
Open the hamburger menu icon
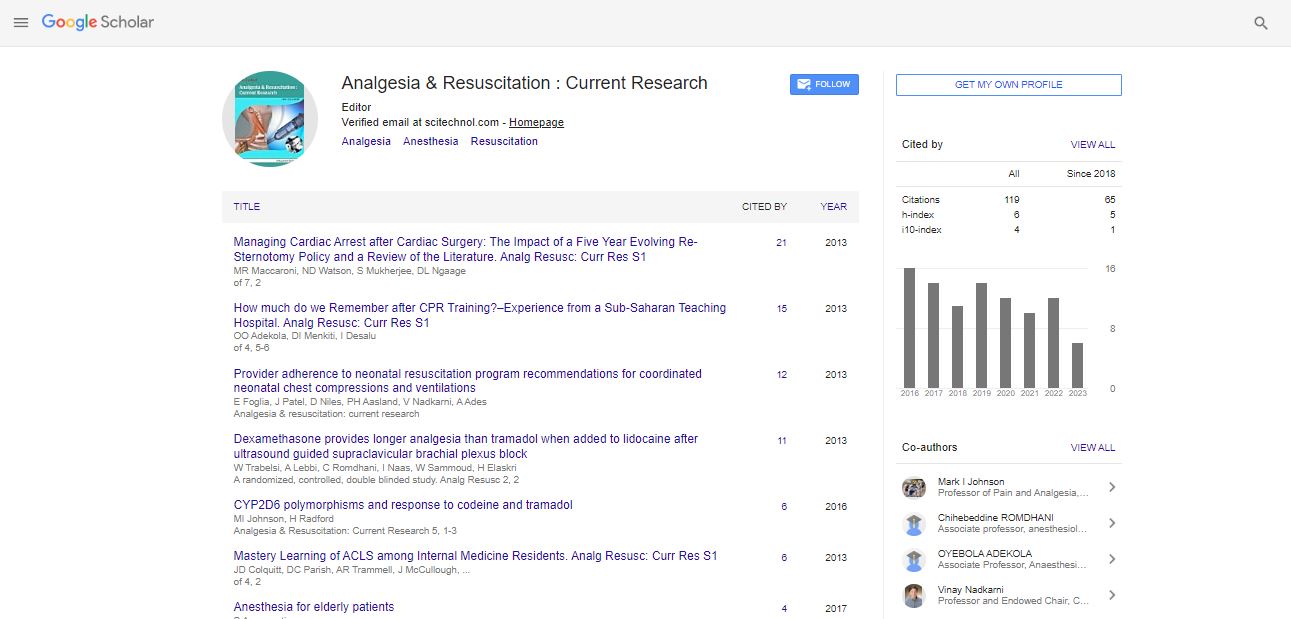click(x=21, y=22)
